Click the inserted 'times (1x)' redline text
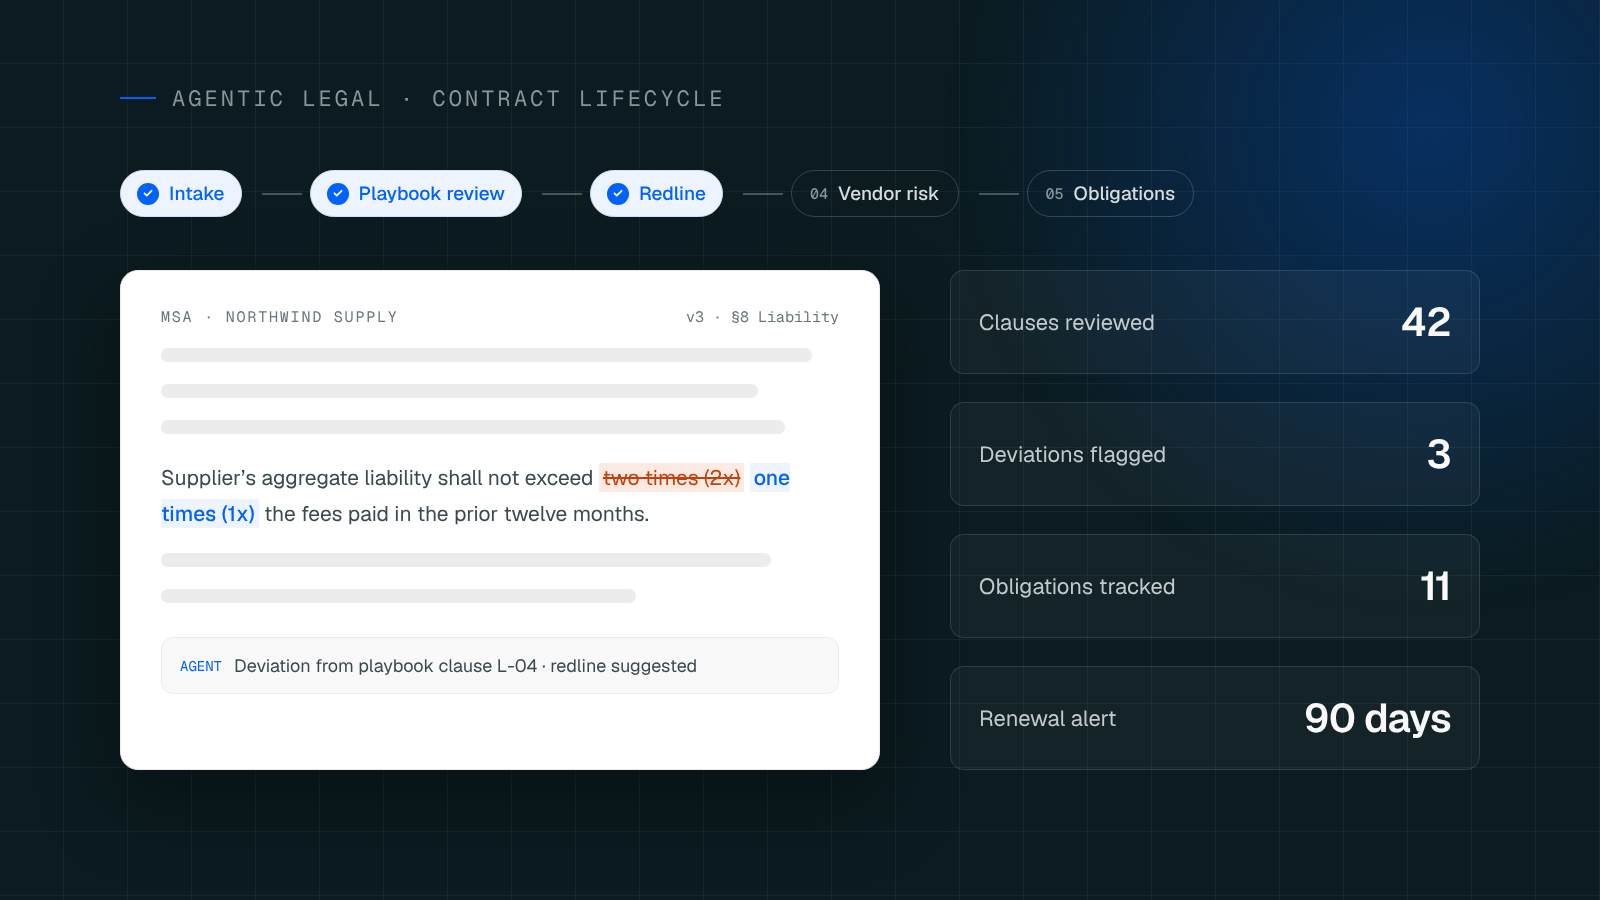The width and height of the screenshot is (1600, 900). click(209, 514)
